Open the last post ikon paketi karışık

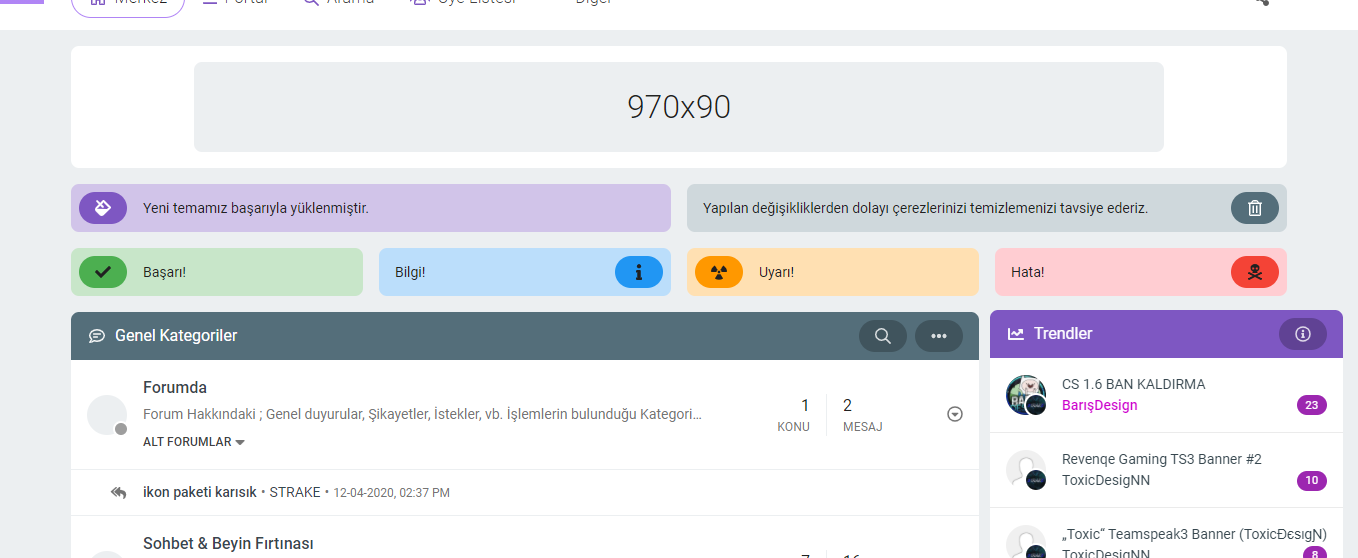tap(200, 492)
